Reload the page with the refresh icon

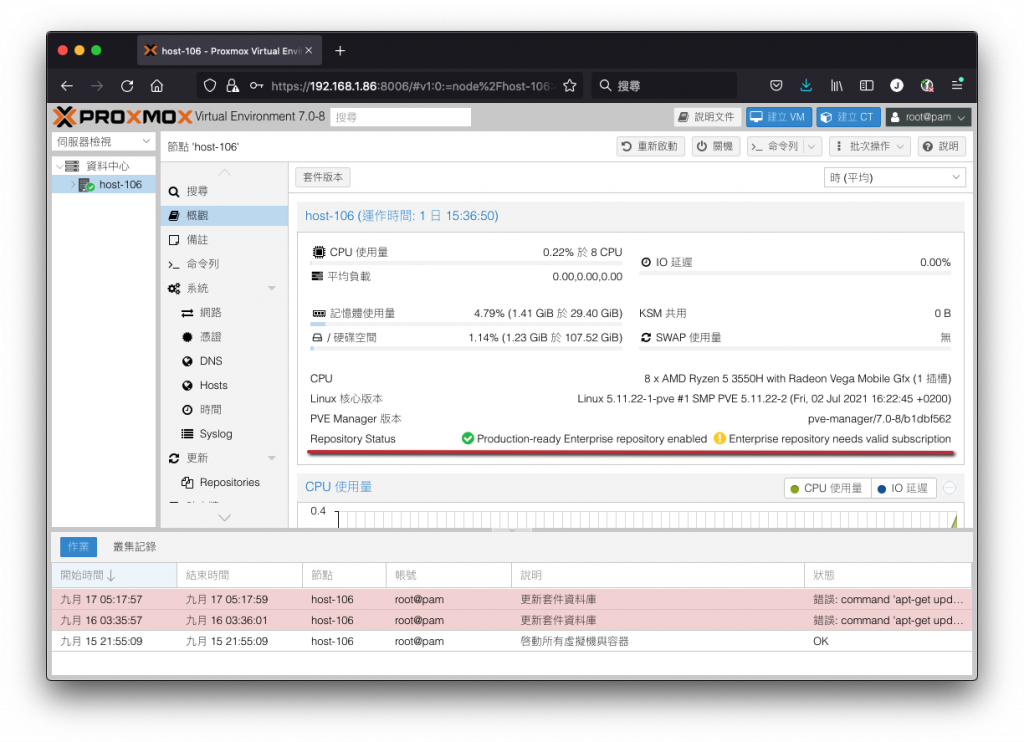[127, 86]
